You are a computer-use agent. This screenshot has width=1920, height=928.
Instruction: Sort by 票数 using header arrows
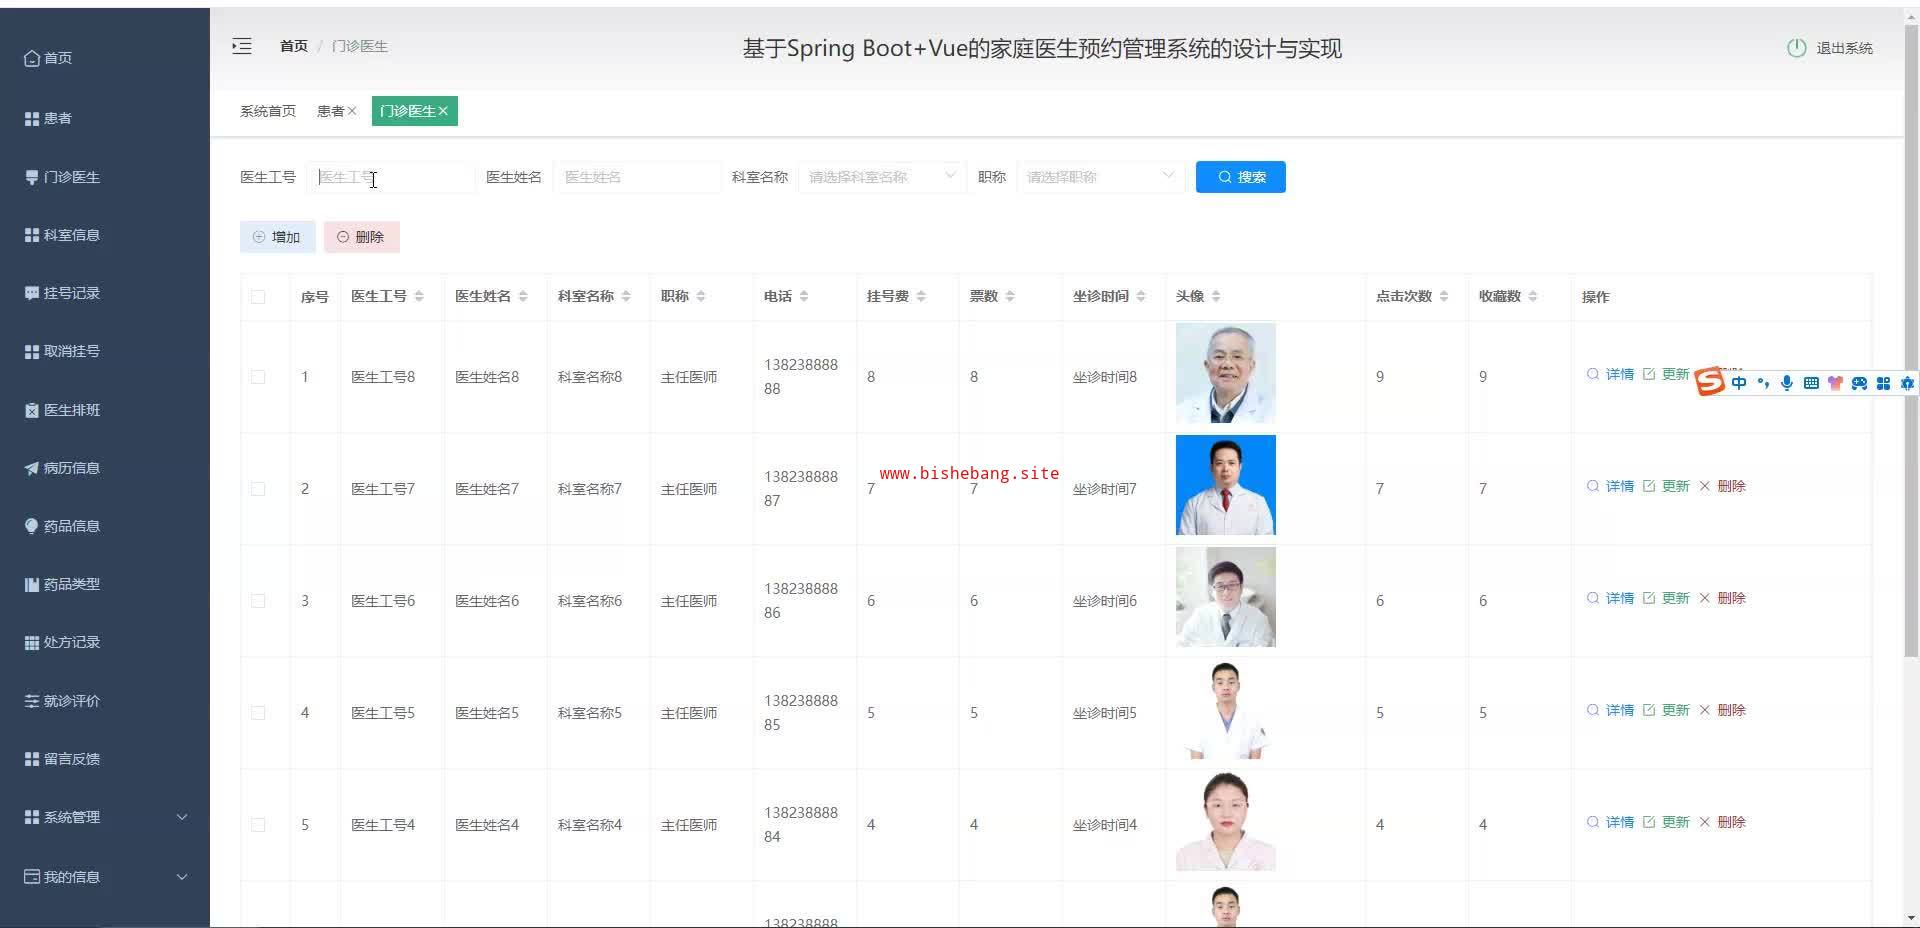tap(1010, 296)
